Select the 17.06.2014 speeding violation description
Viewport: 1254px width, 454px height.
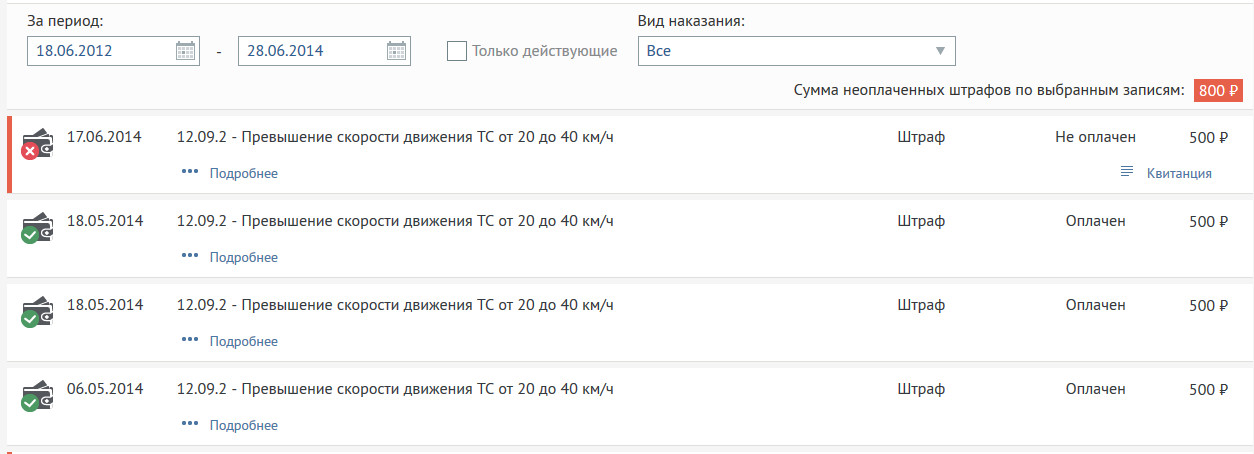click(395, 137)
